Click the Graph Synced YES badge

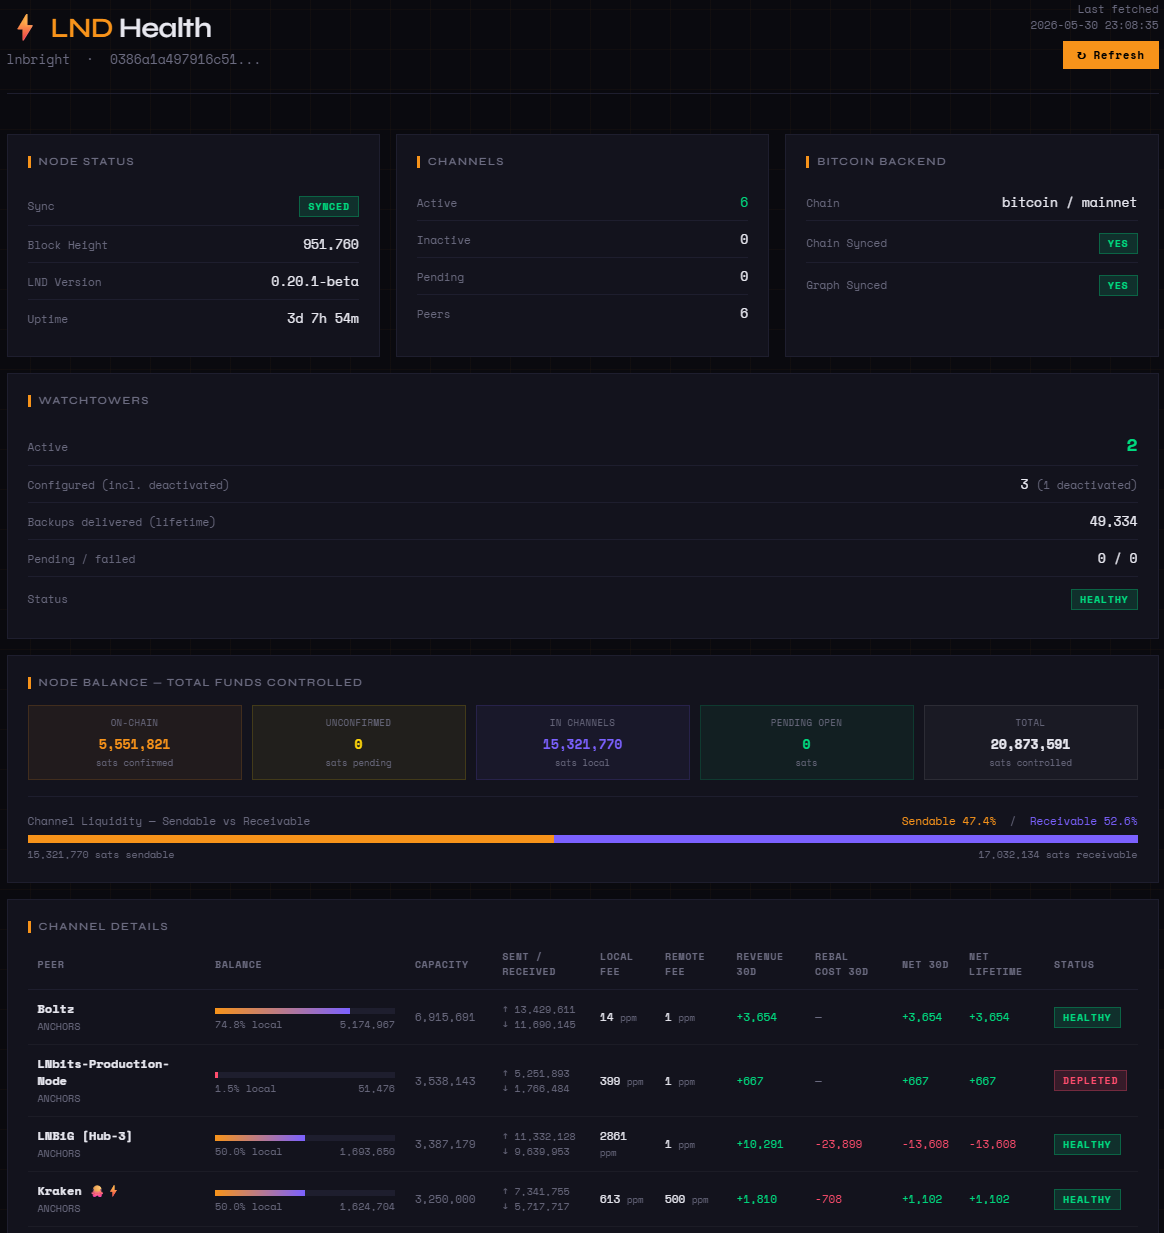(x=1117, y=285)
